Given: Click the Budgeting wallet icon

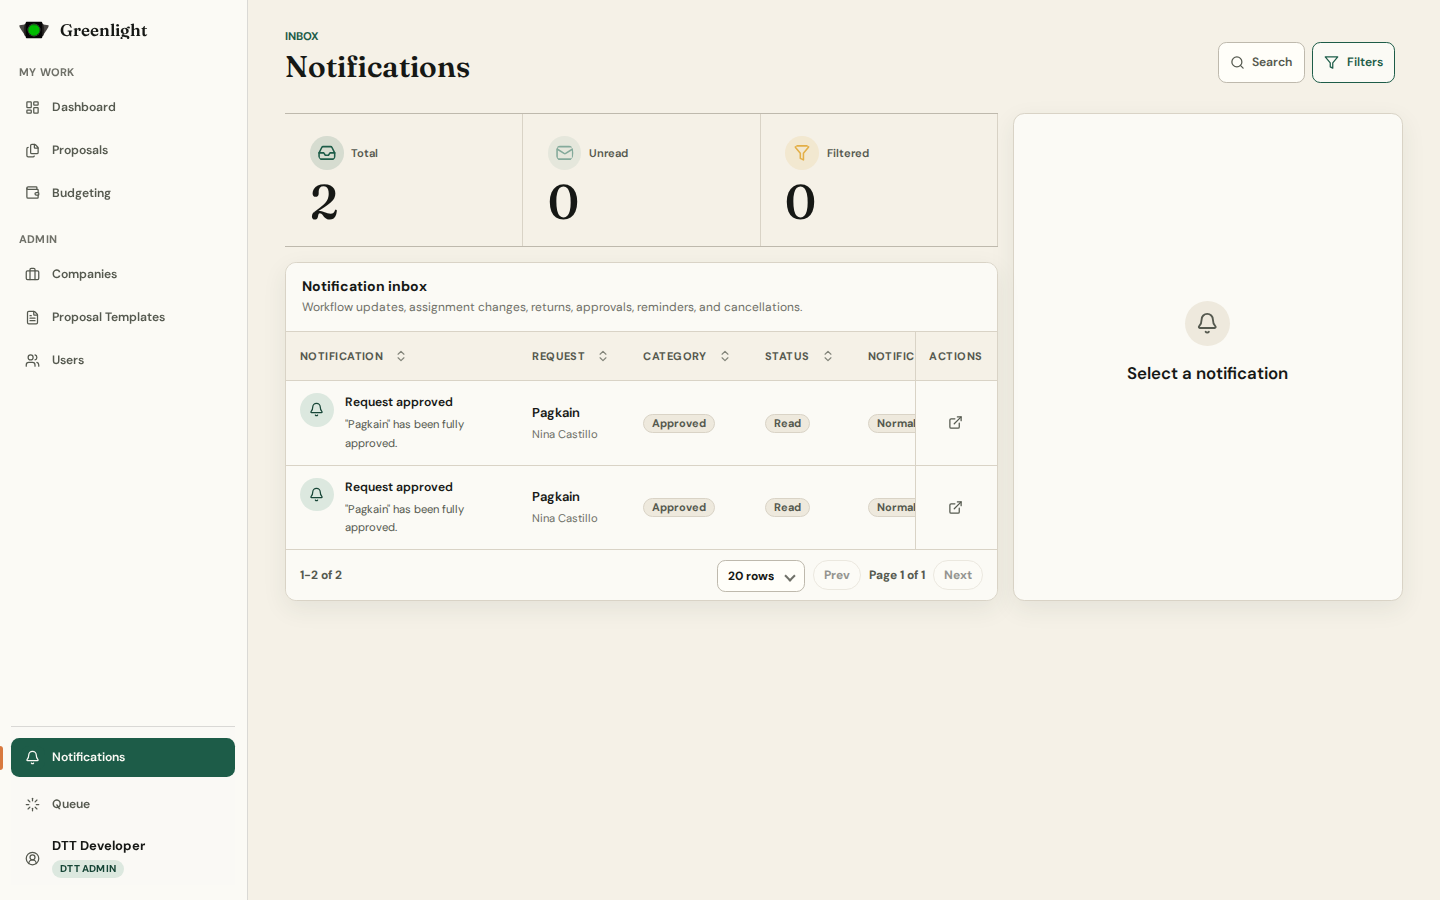Looking at the screenshot, I should [x=33, y=193].
